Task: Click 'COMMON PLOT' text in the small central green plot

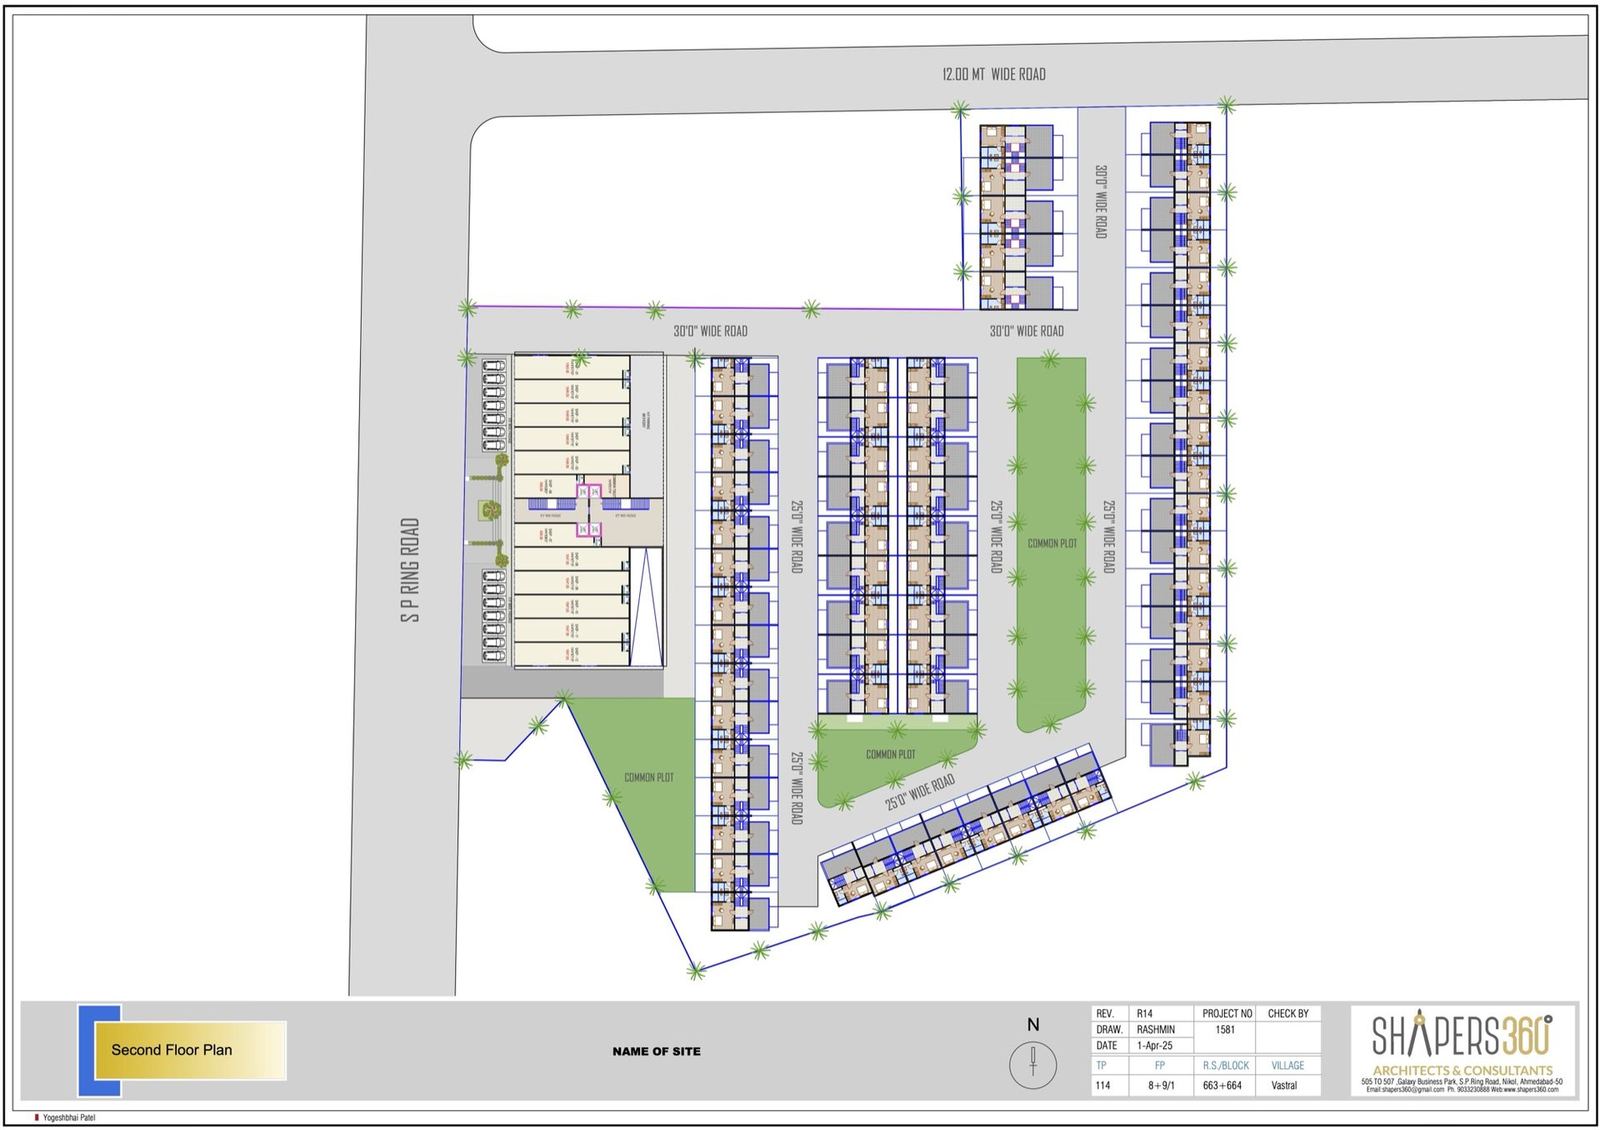Action: pos(890,754)
